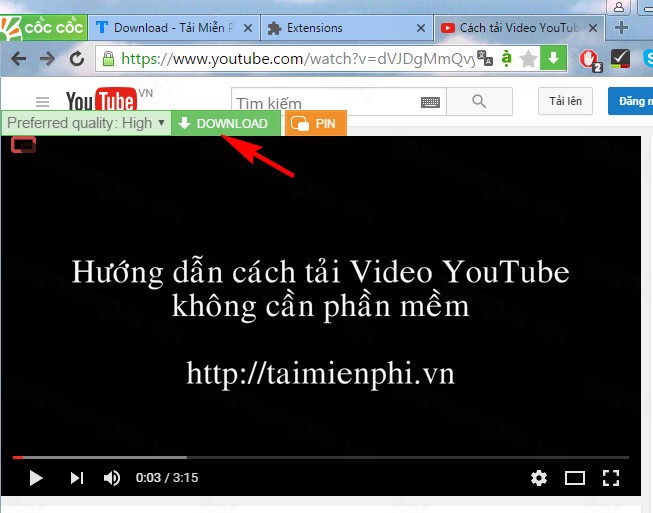
Task: Click the Vietnamese typing 'à' icon
Action: pyautogui.click(x=506, y=59)
